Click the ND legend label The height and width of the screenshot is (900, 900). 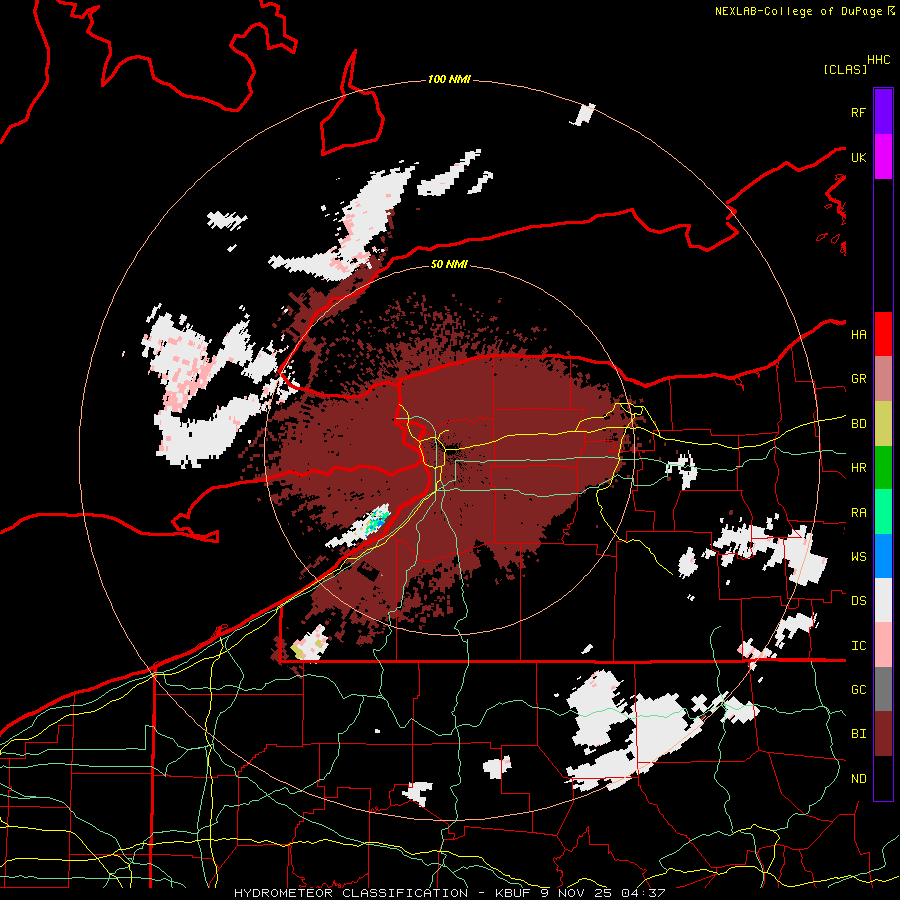coord(858,779)
